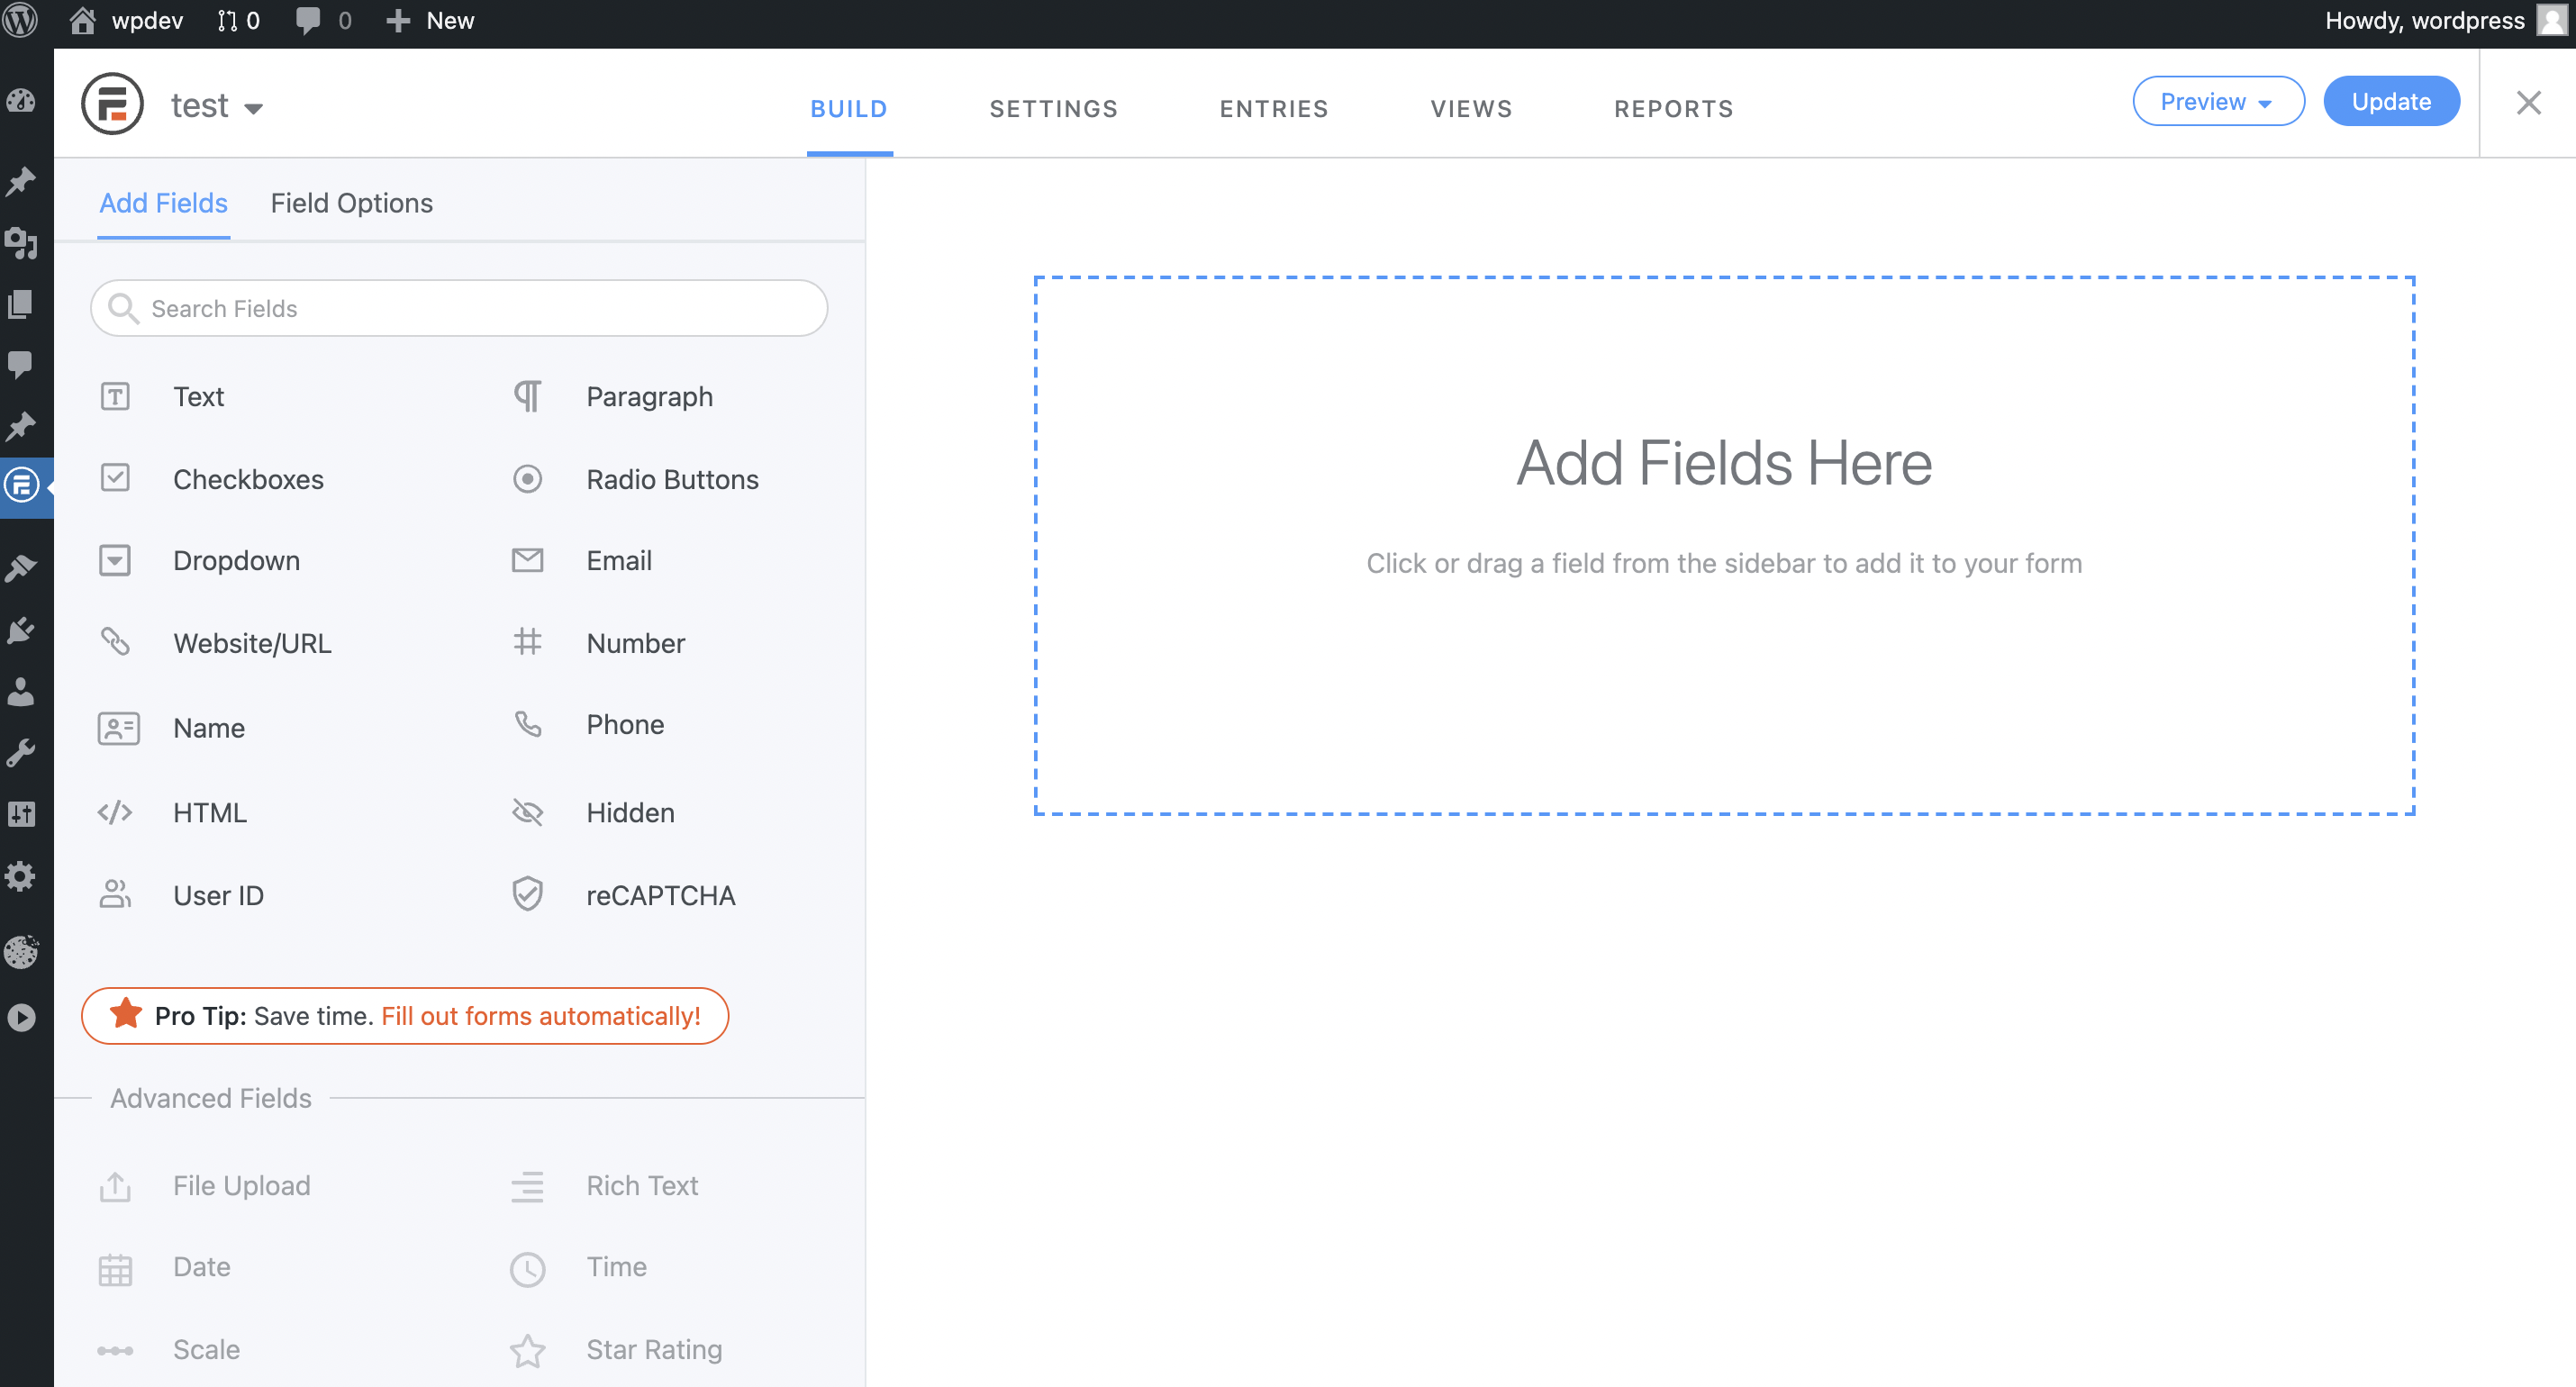Viewport: 2576px width, 1387px height.
Task: Open the Field Options tab
Action: [x=351, y=203]
